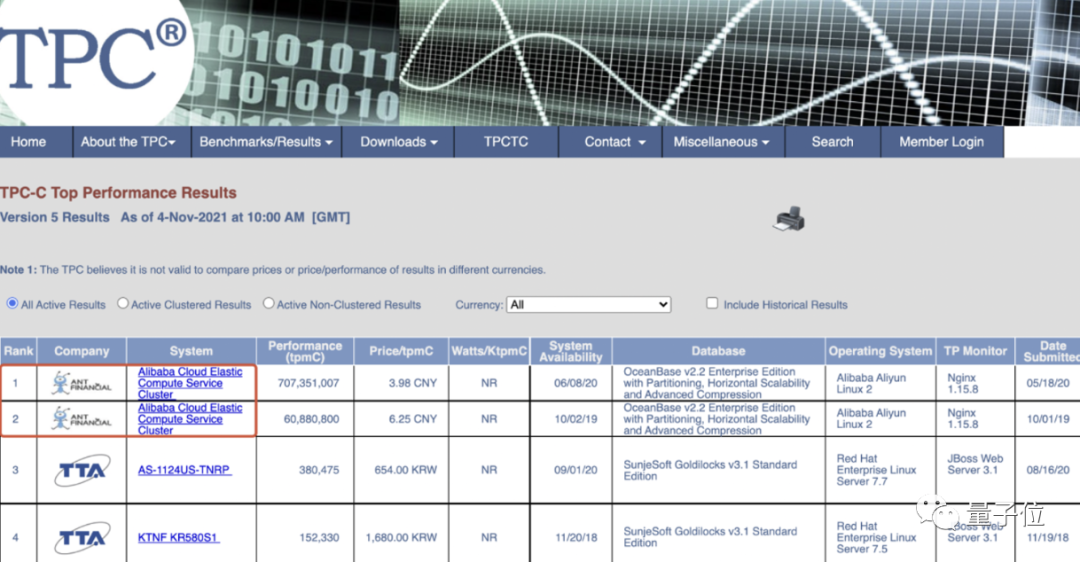Image resolution: width=1080 pixels, height=562 pixels.
Task: Click the 11/20/18 availability date
Action: tap(576, 537)
